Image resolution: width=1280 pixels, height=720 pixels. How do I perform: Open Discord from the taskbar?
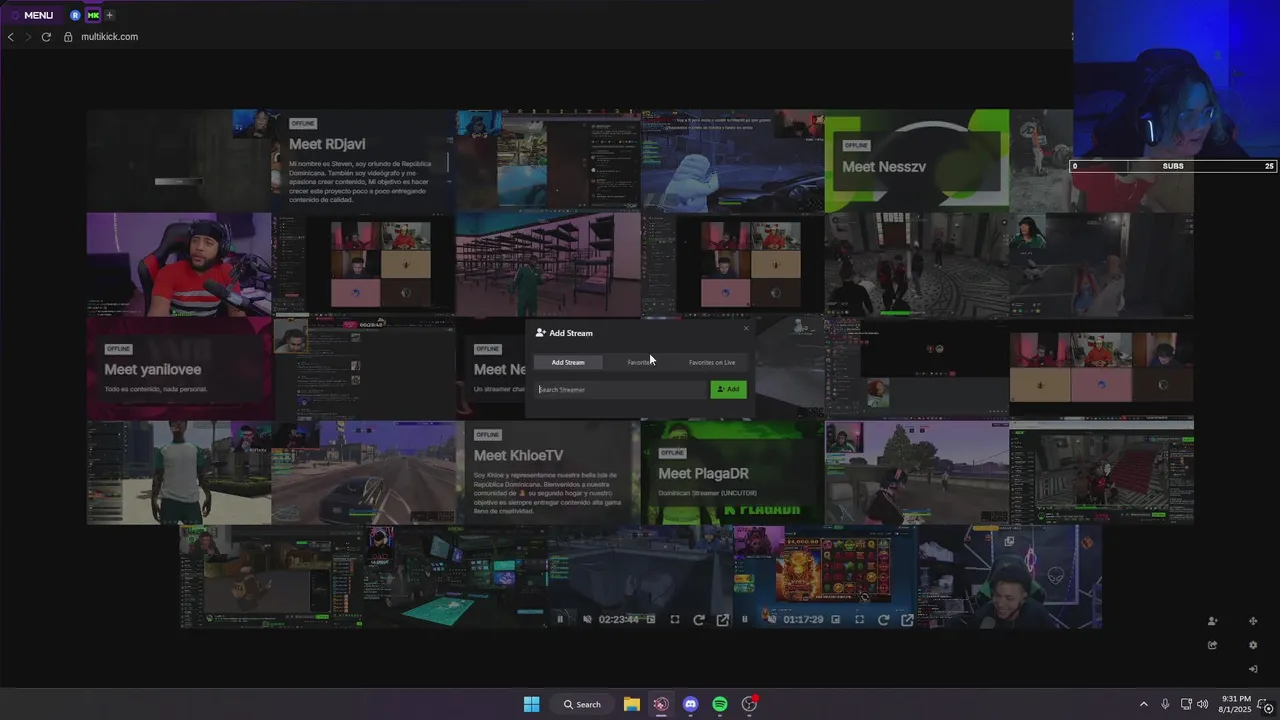pyautogui.click(x=690, y=704)
